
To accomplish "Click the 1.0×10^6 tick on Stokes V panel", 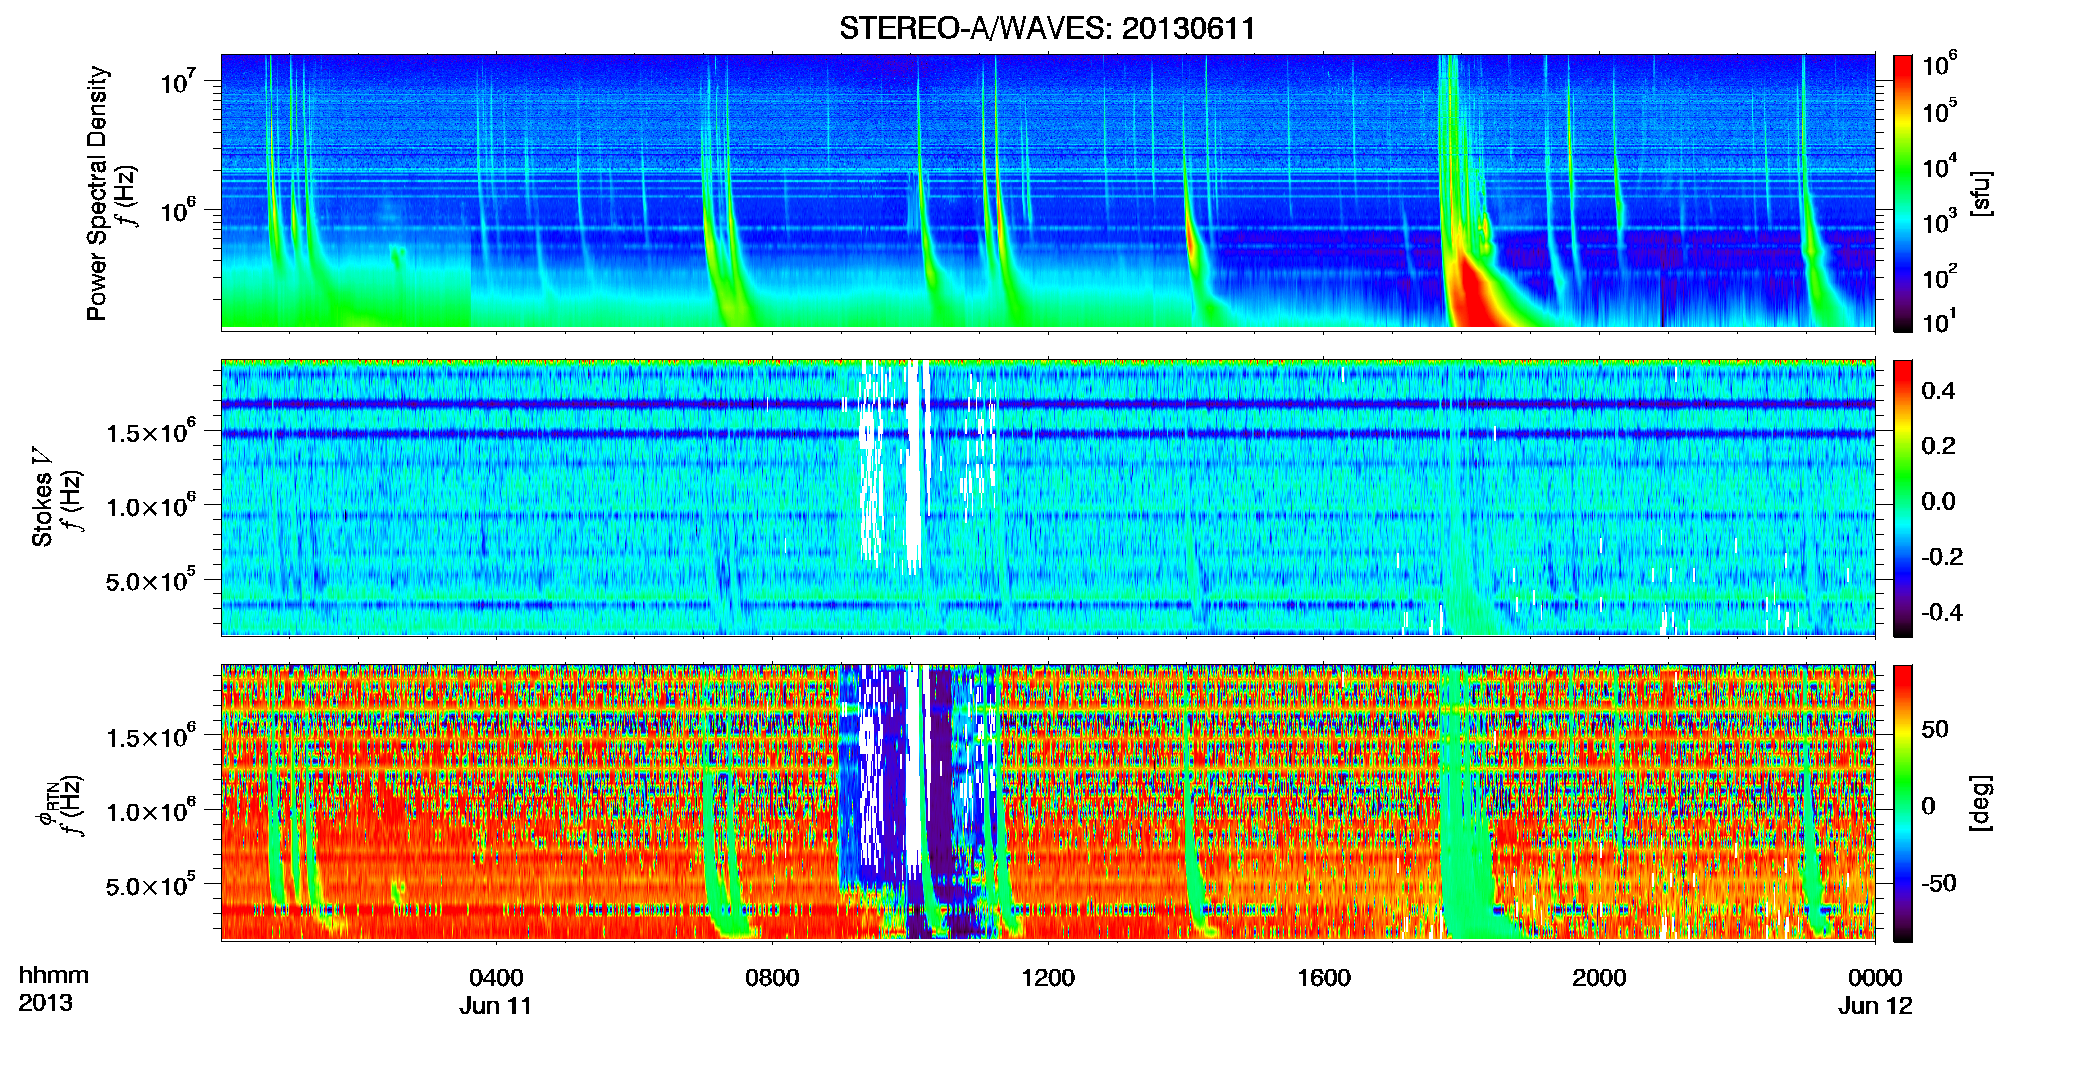I will click(x=150, y=506).
